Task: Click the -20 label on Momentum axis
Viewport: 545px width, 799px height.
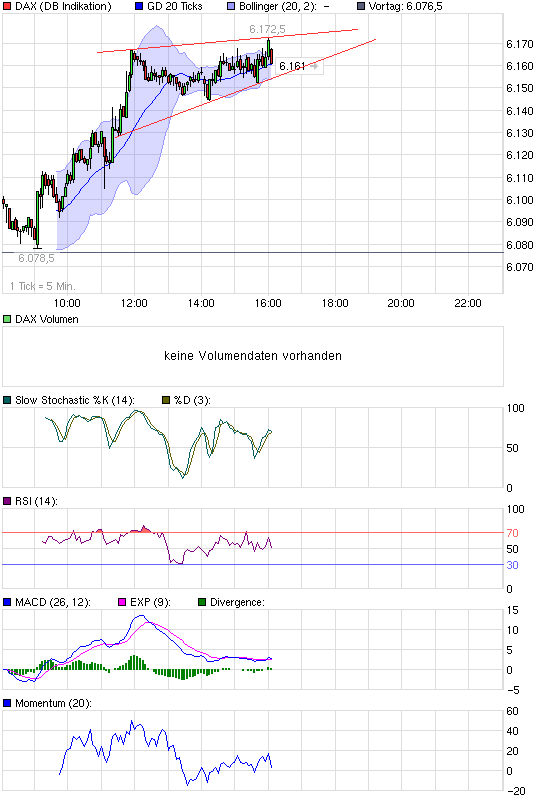Action: pyautogui.click(x=514, y=791)
